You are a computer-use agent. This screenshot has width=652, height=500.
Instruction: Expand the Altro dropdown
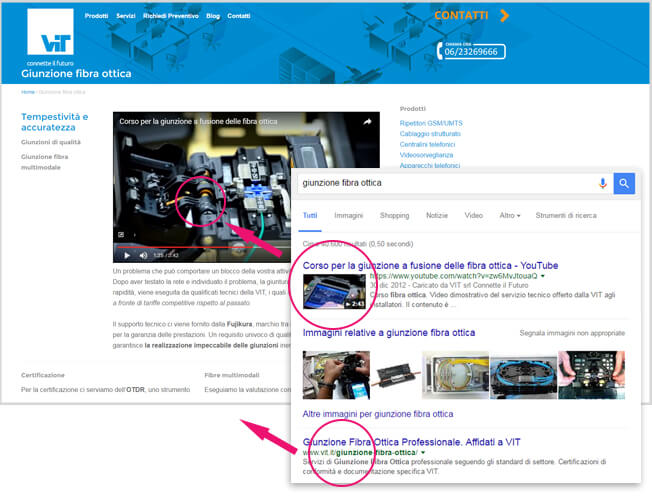(x=509, y=215)
